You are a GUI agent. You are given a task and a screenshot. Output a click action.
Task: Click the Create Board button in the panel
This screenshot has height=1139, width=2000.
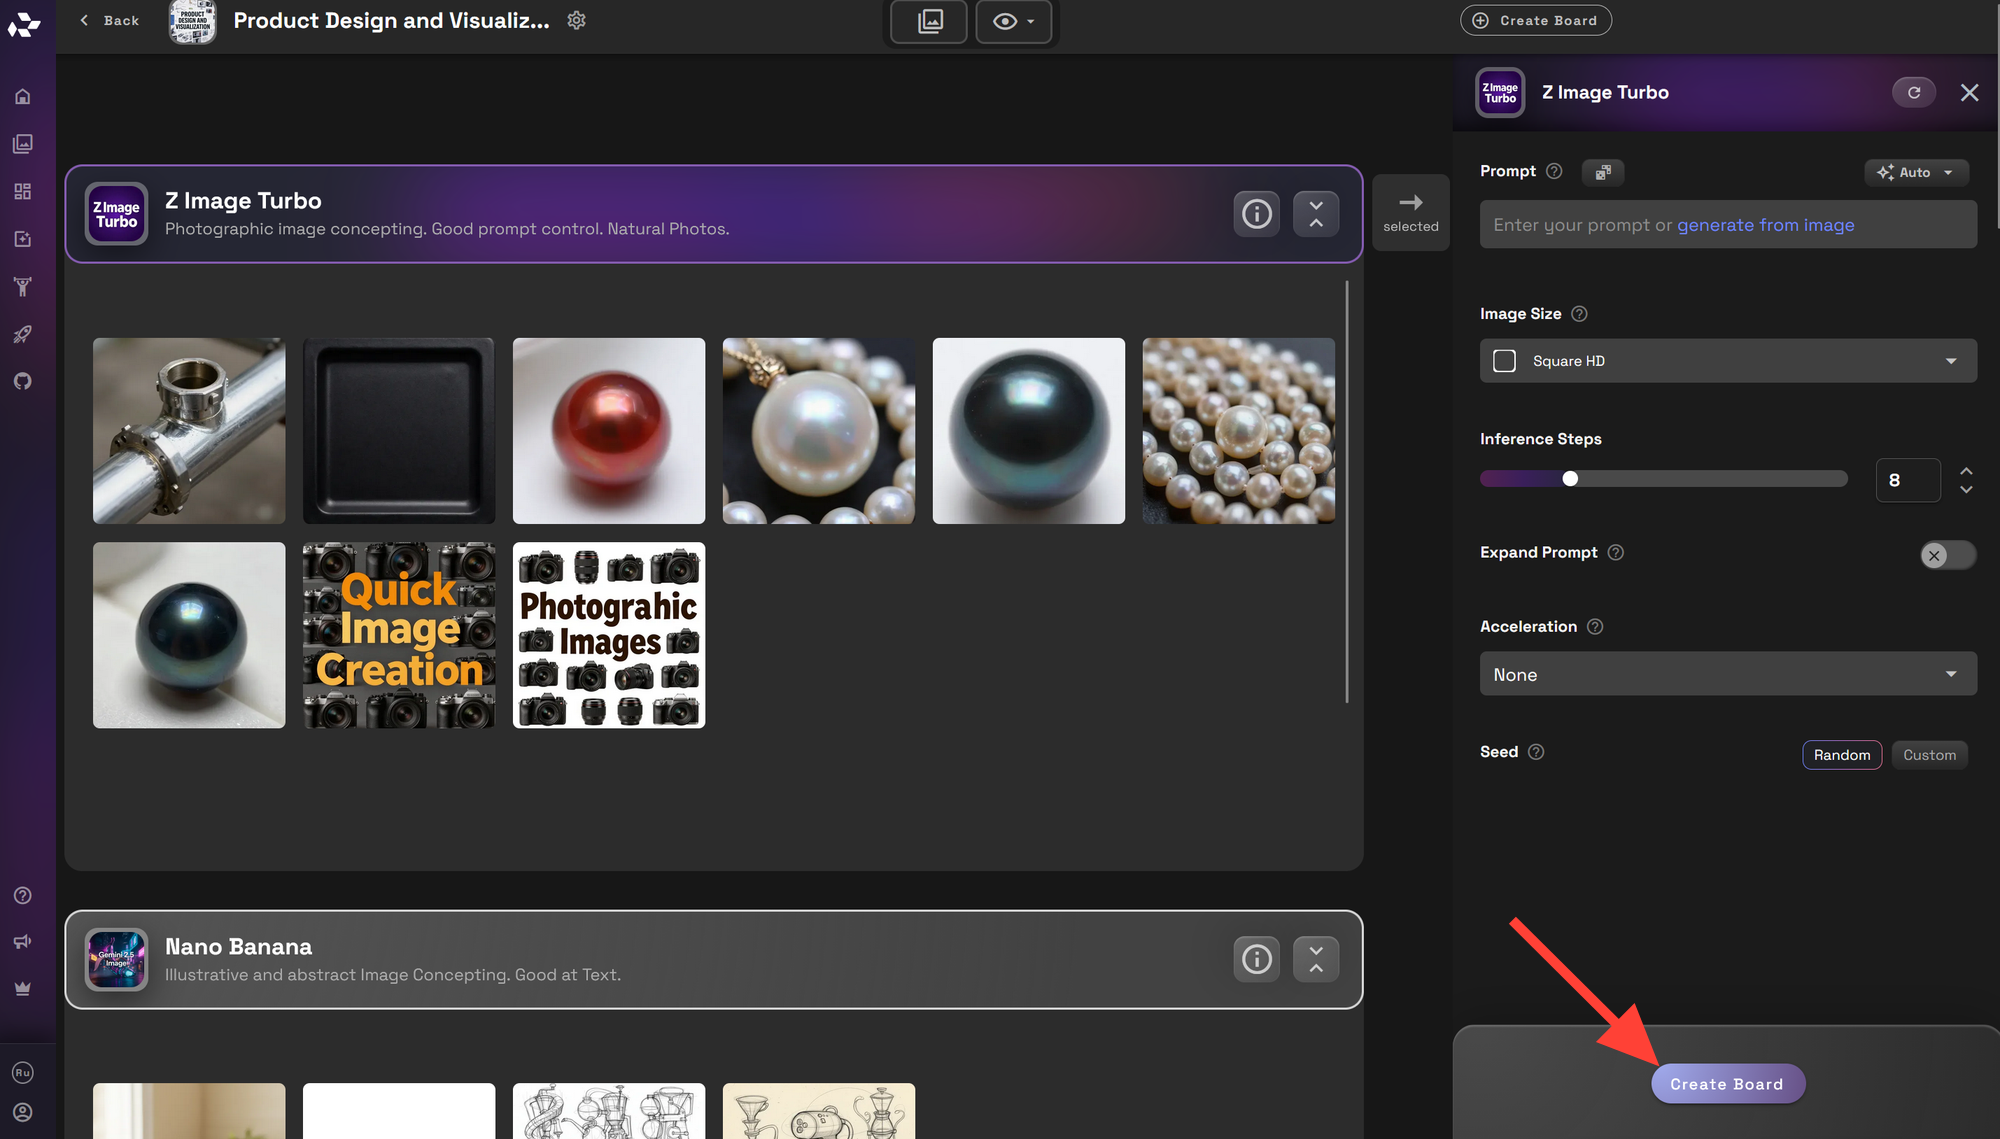[x=1727, y=1083]
